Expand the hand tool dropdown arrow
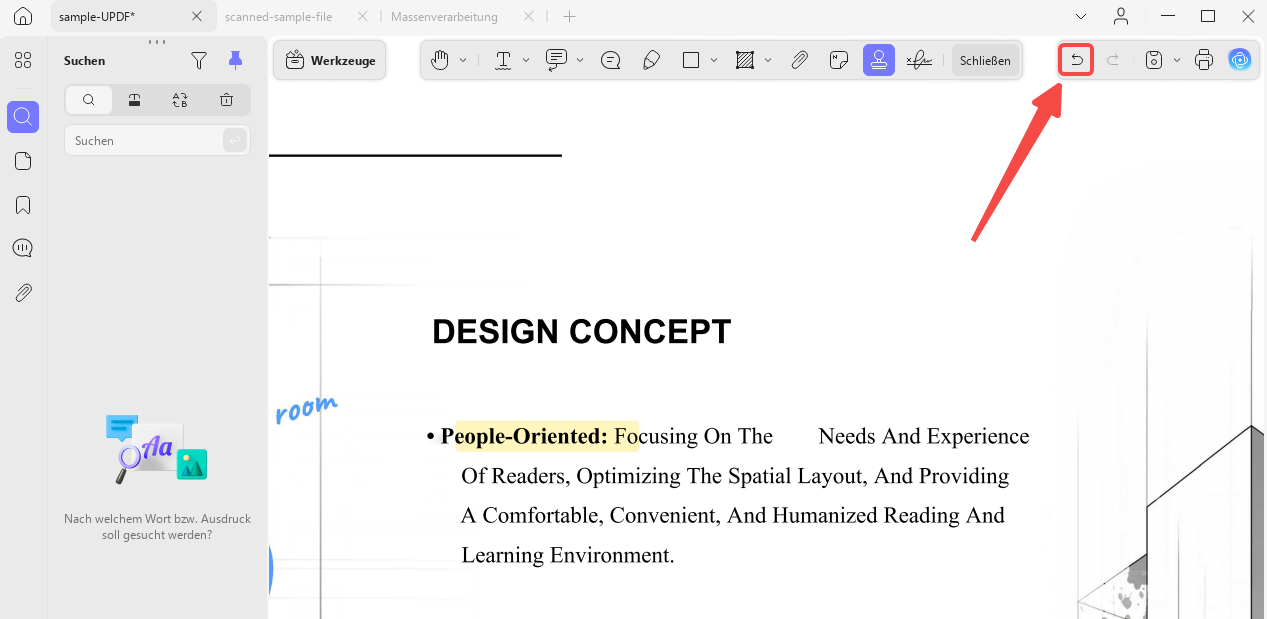Screen dimensions: 1267x619 tap(463, 60)
